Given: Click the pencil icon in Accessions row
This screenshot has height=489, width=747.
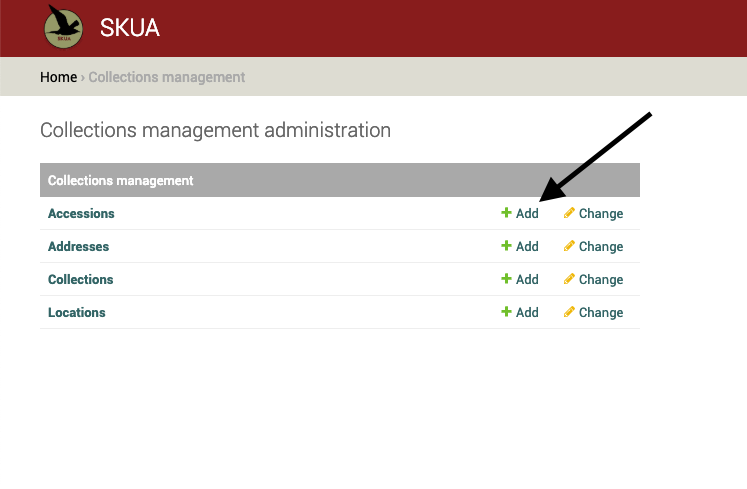Looking at the screenshot, I should point(569,213).
